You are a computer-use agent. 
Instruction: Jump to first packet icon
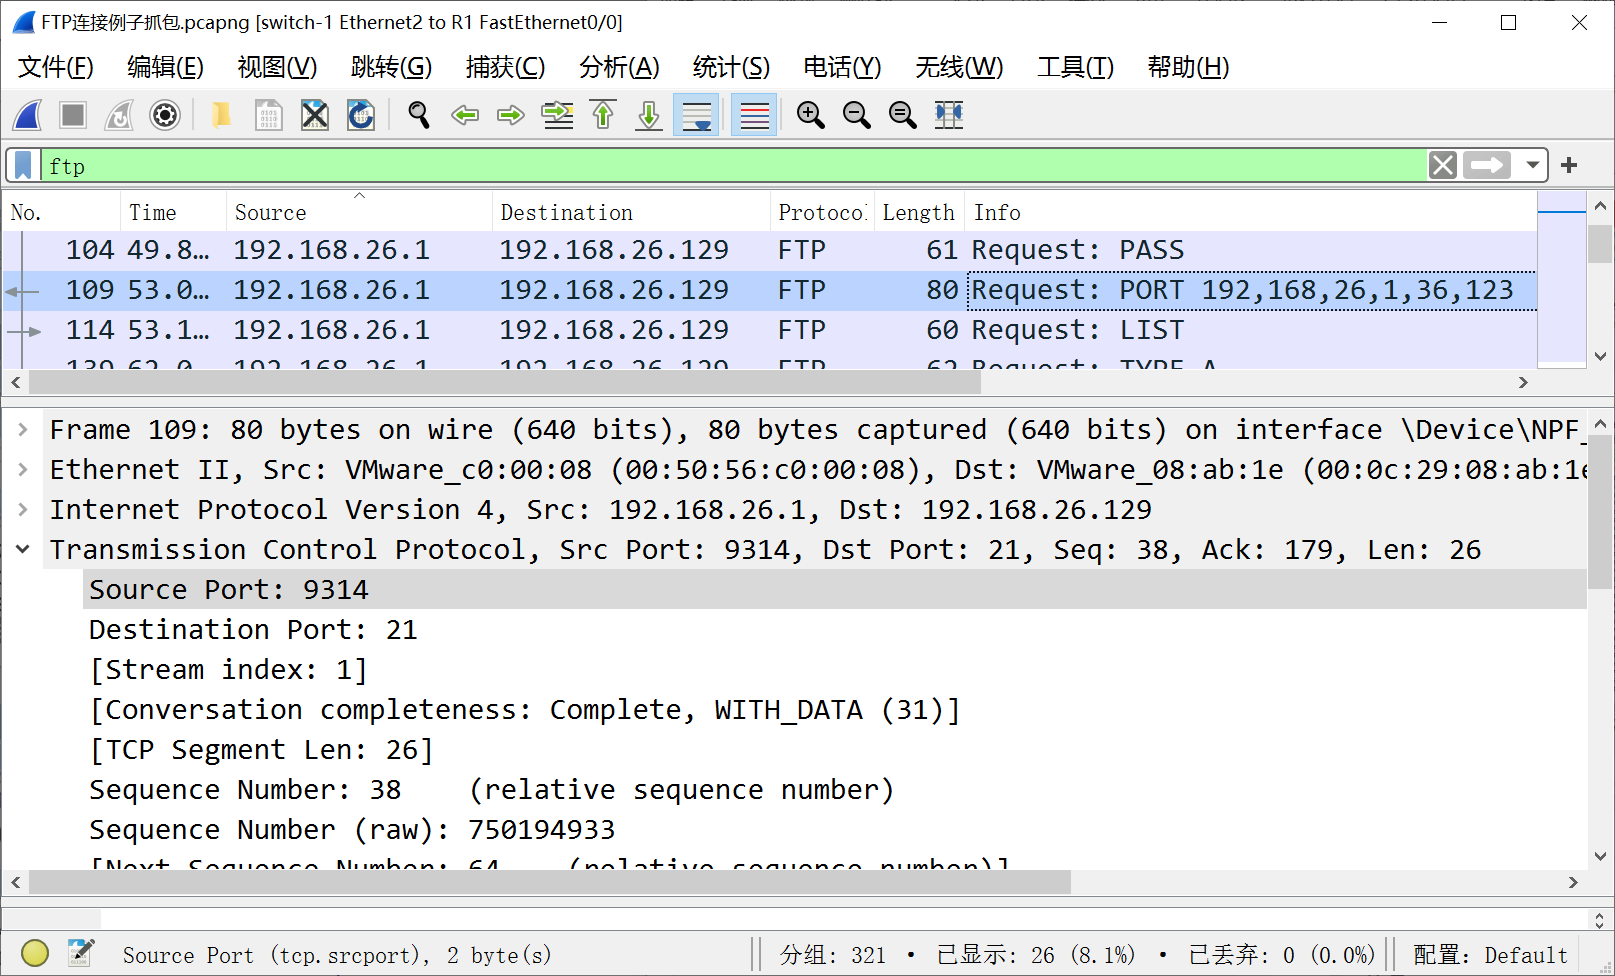(603, 115)
